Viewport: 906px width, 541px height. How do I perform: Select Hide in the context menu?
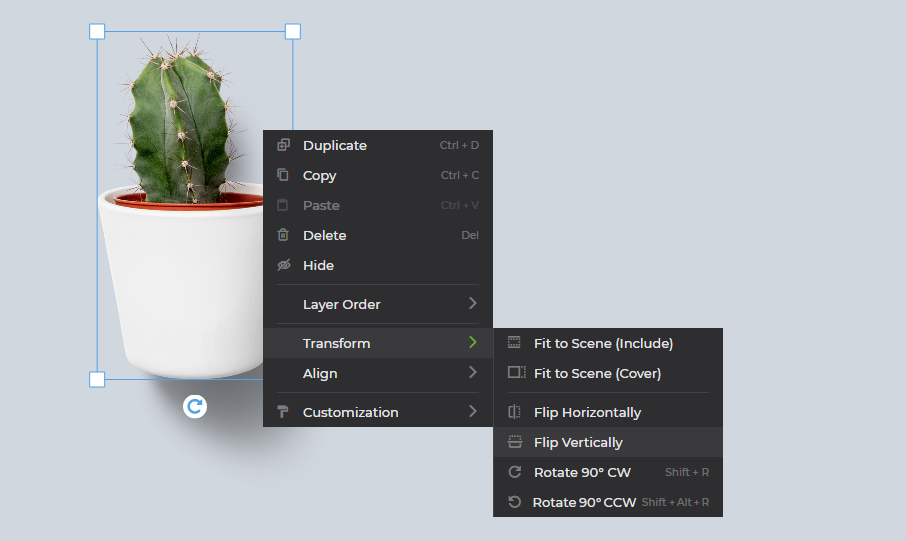(x=378, y=265)
